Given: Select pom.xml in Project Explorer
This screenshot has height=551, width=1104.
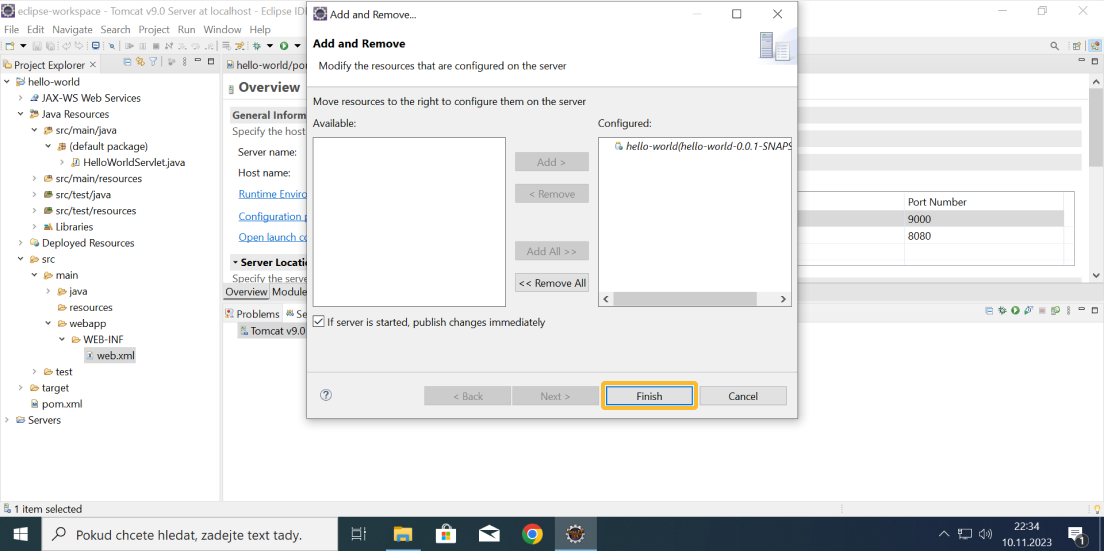Looking at the screenshot, I should (x=56, y=404).
